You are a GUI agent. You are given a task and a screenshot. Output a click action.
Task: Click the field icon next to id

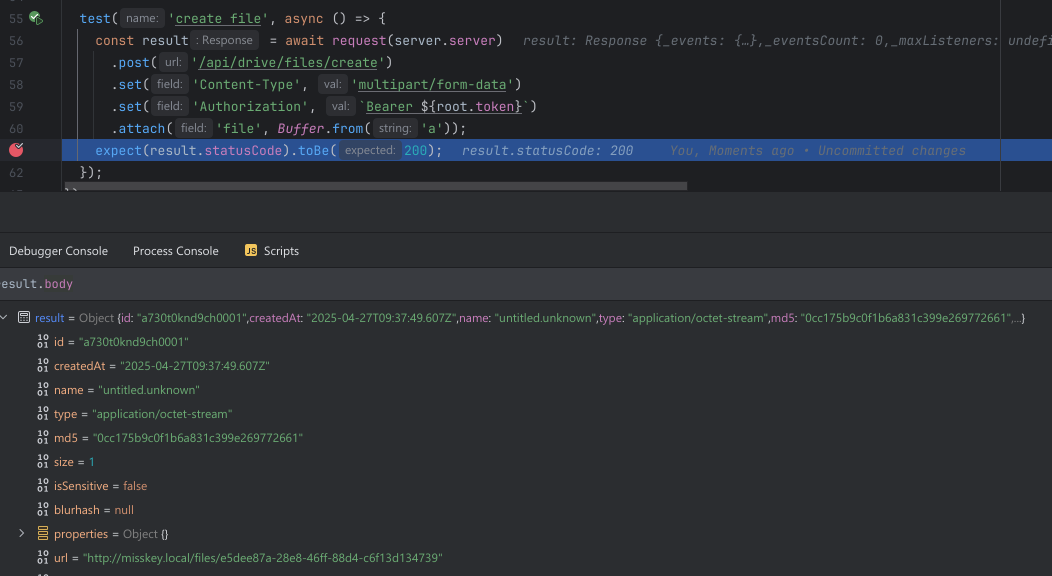42,342
